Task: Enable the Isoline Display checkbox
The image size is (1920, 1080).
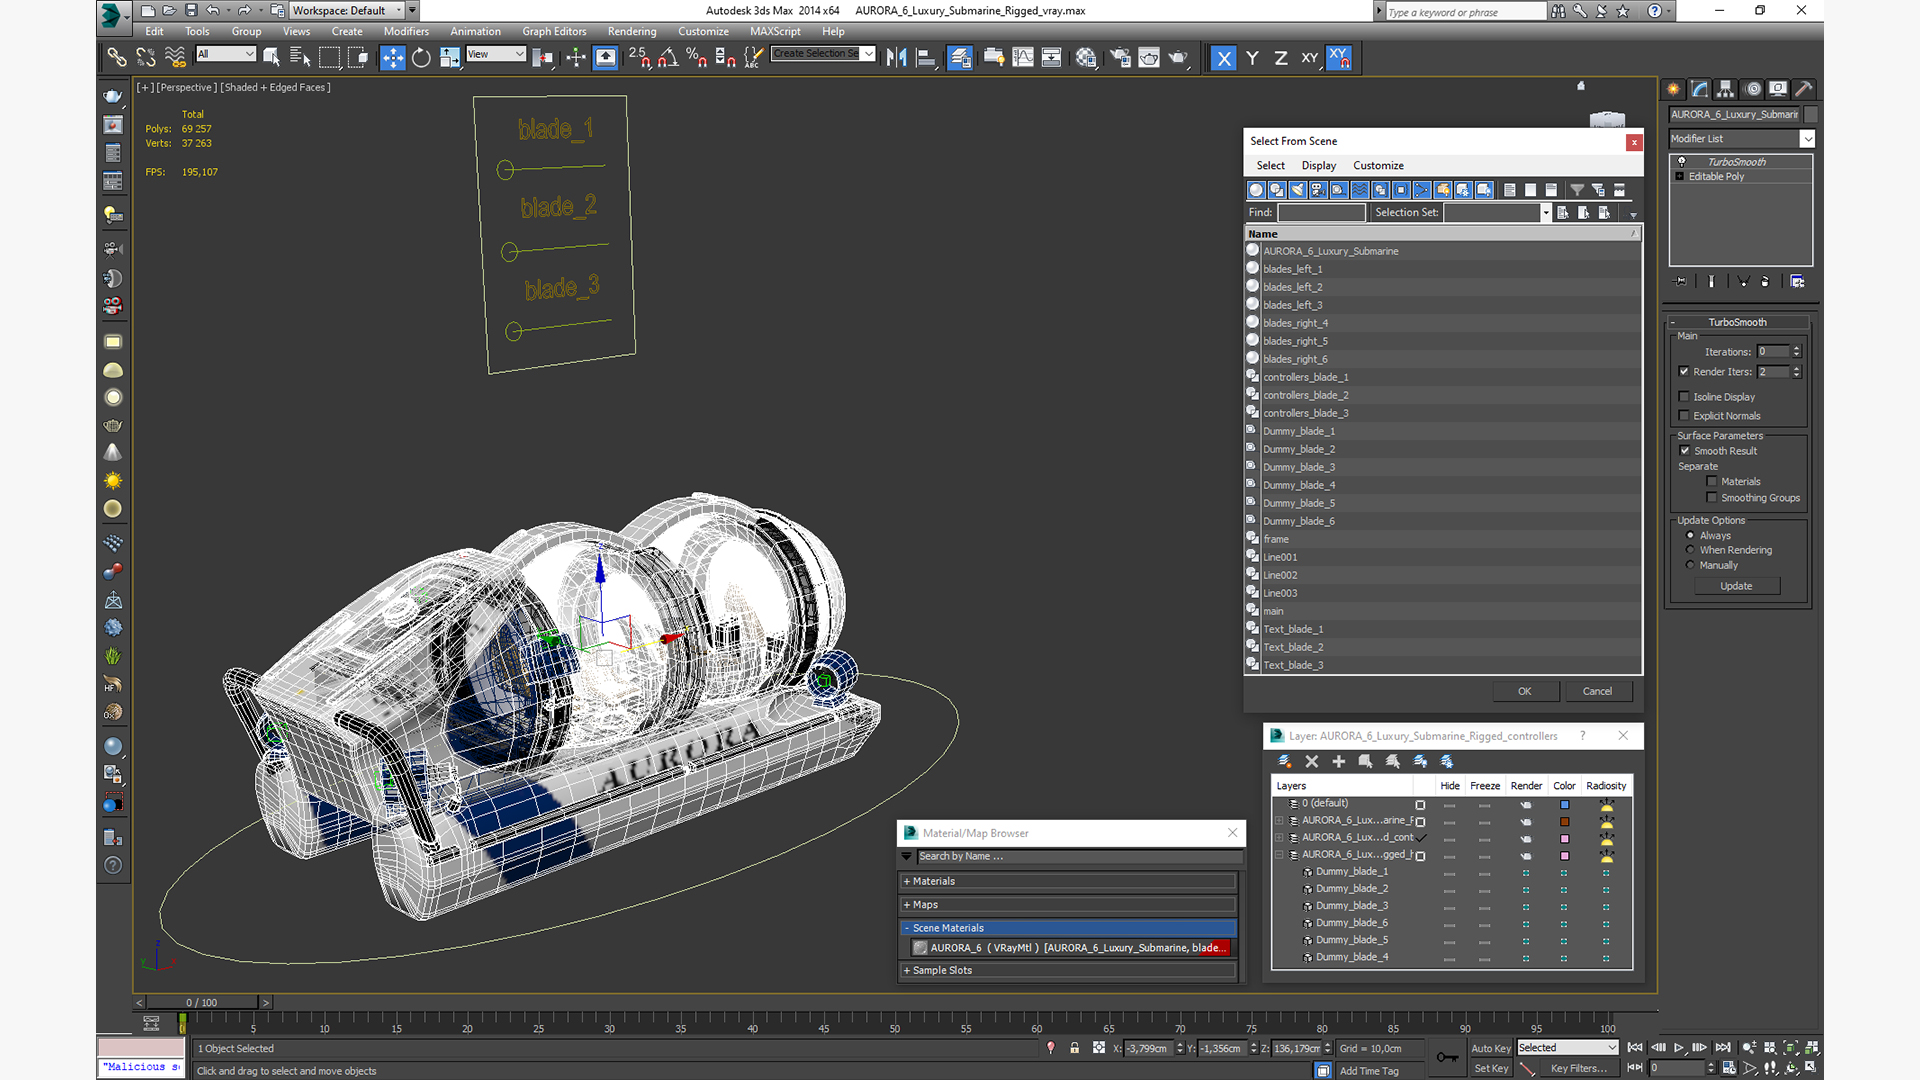Action: (1684, 397)
